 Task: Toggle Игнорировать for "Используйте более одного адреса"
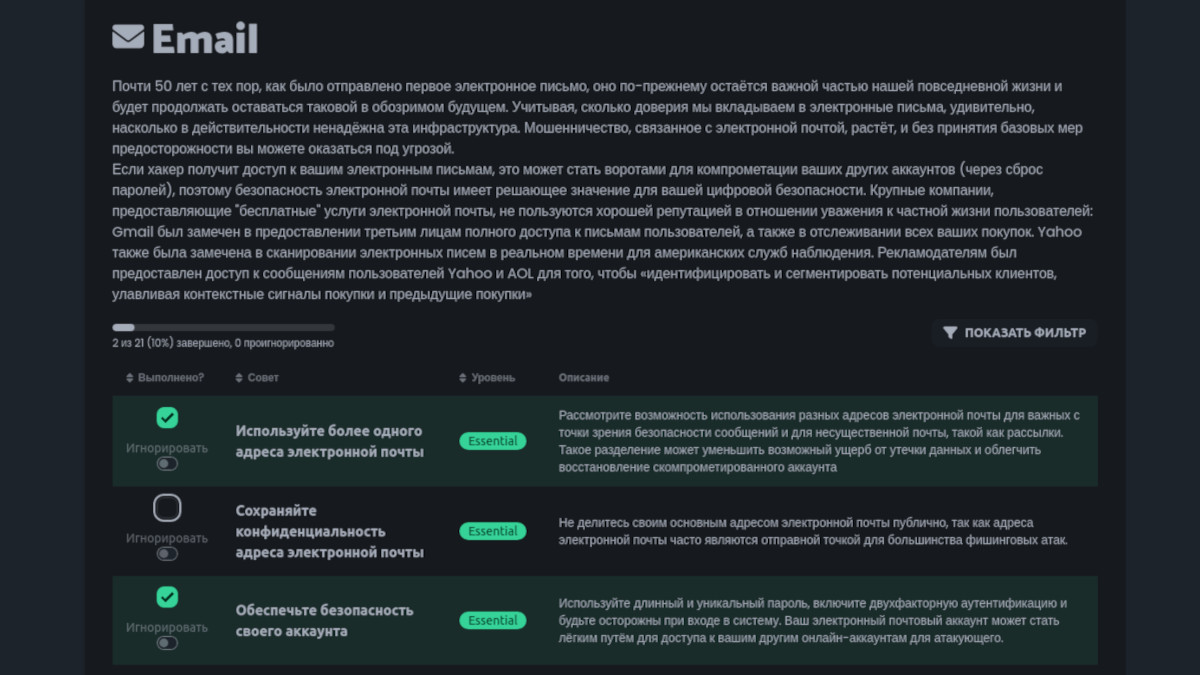click(x=167, y=464)
